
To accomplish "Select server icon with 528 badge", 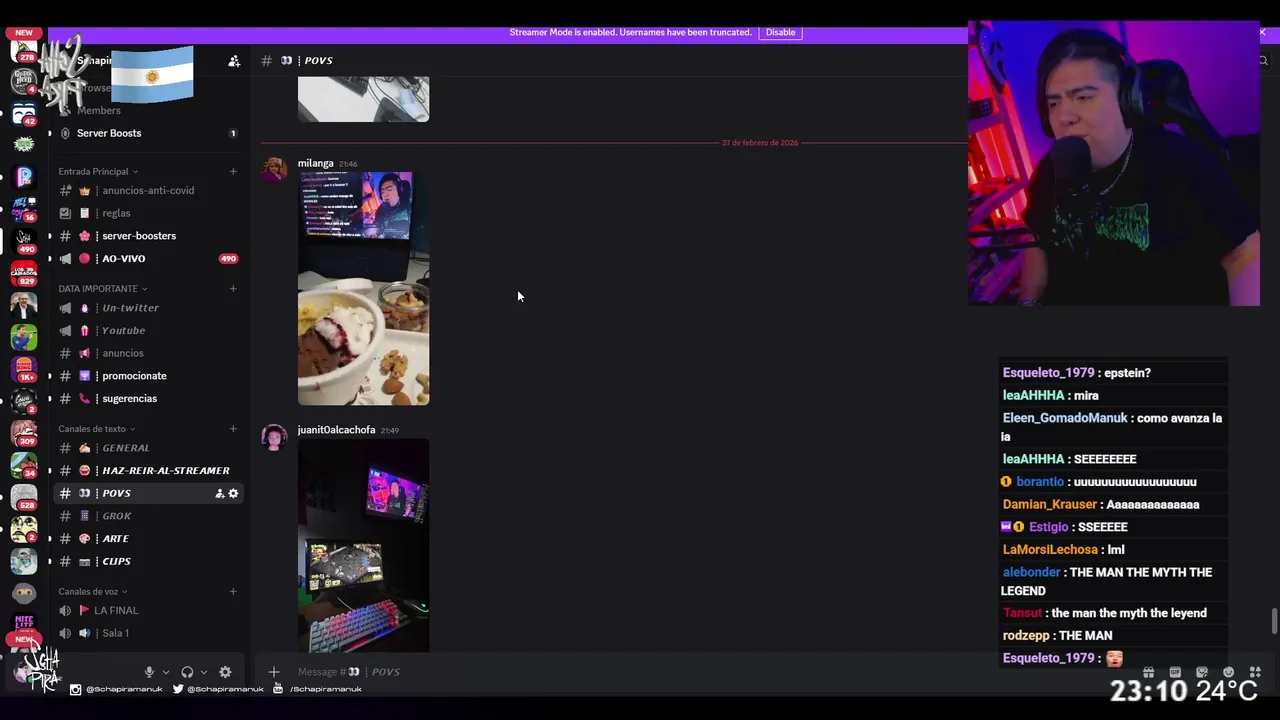I will [x=24, y=496].
